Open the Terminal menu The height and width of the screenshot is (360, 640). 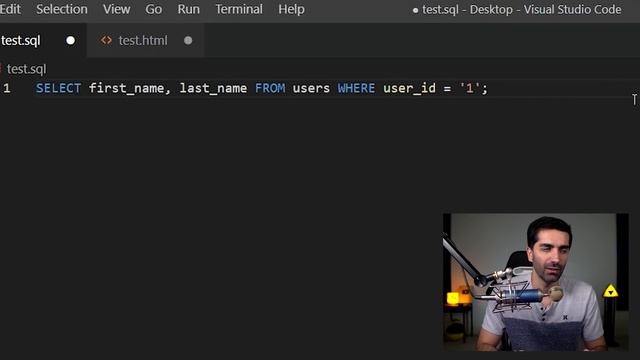point(239,9)
